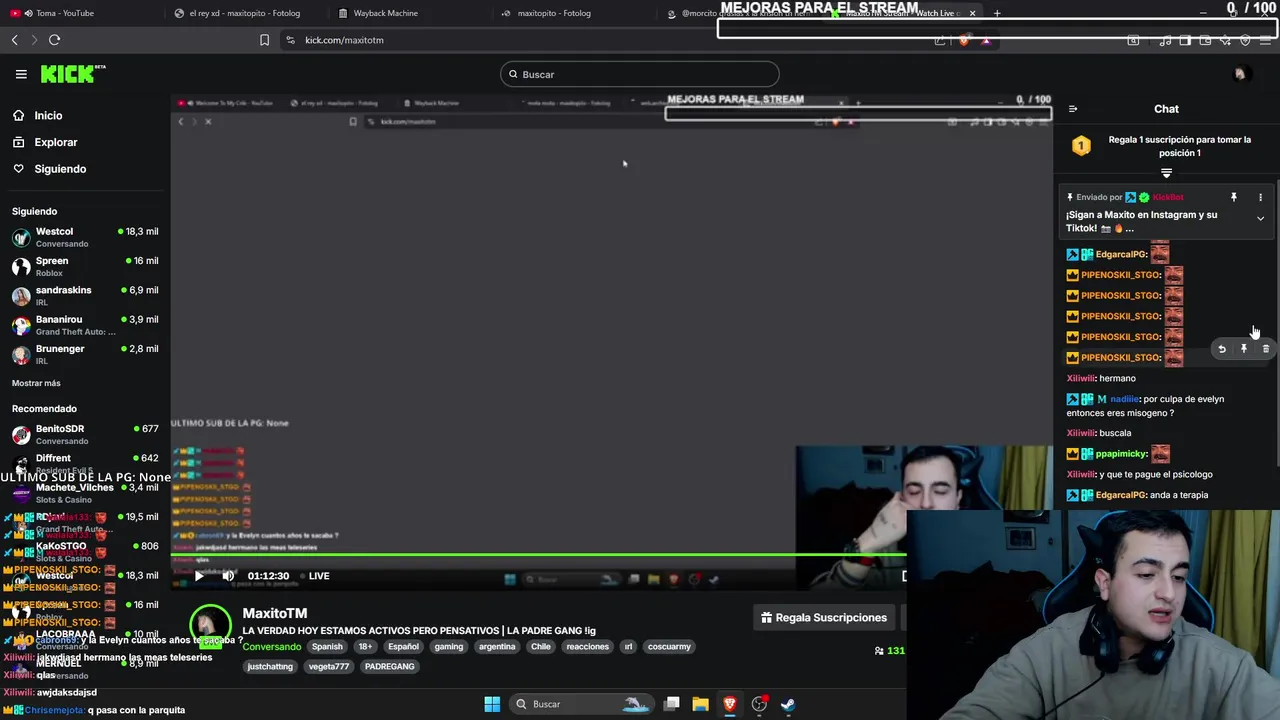1280x720 pixels.
Task: Open sandraskins channel in sidebar
Action: (x=85, y=296)
